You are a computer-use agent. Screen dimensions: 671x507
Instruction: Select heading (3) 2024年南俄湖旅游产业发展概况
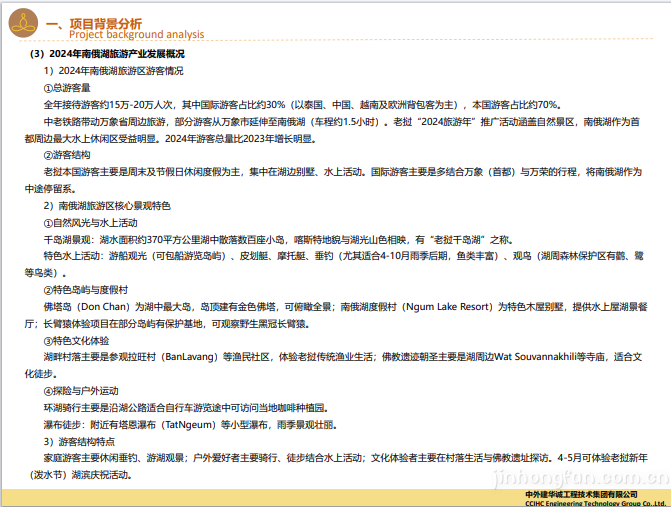pyautogui.click(x=107, y=54)
